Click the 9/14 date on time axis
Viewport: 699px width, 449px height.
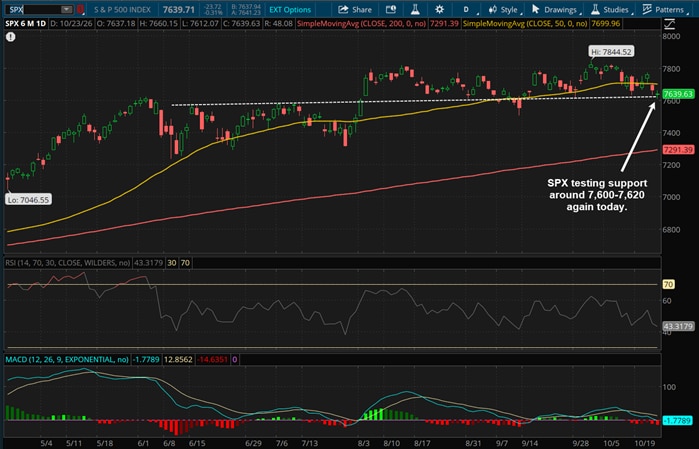click(x=530, y=443)
